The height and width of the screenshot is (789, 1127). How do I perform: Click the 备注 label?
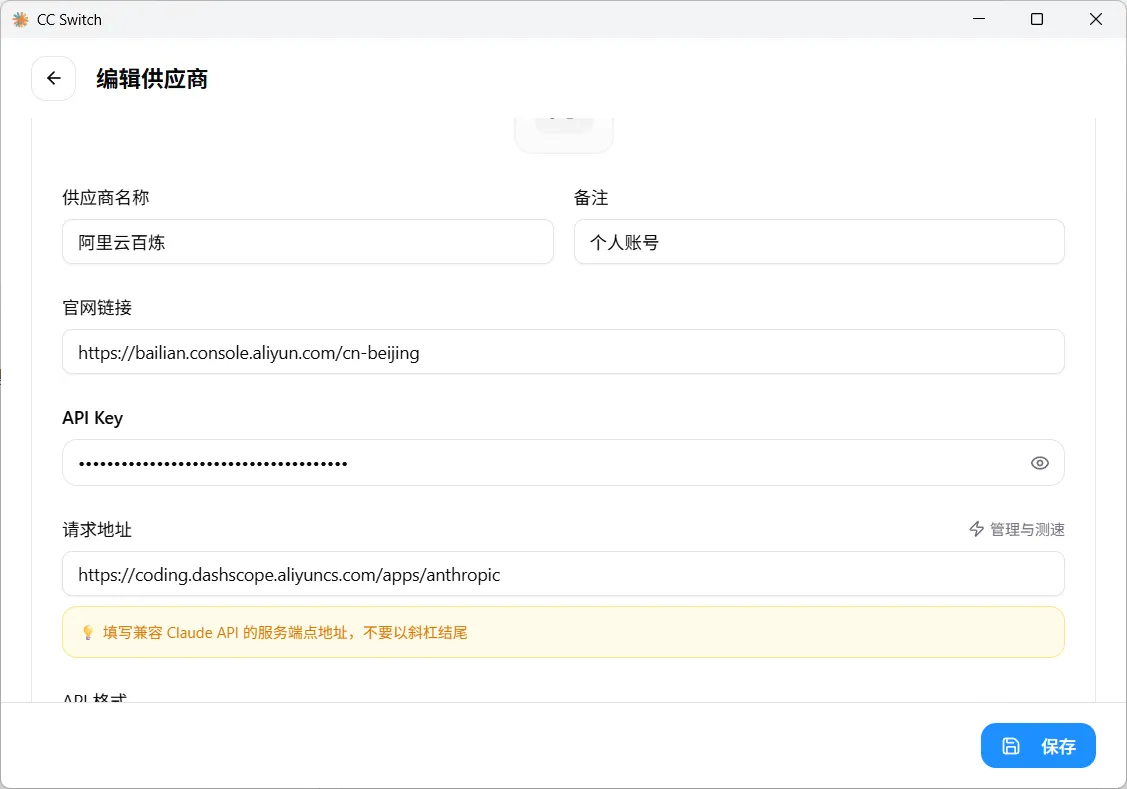tap(591, 198)
